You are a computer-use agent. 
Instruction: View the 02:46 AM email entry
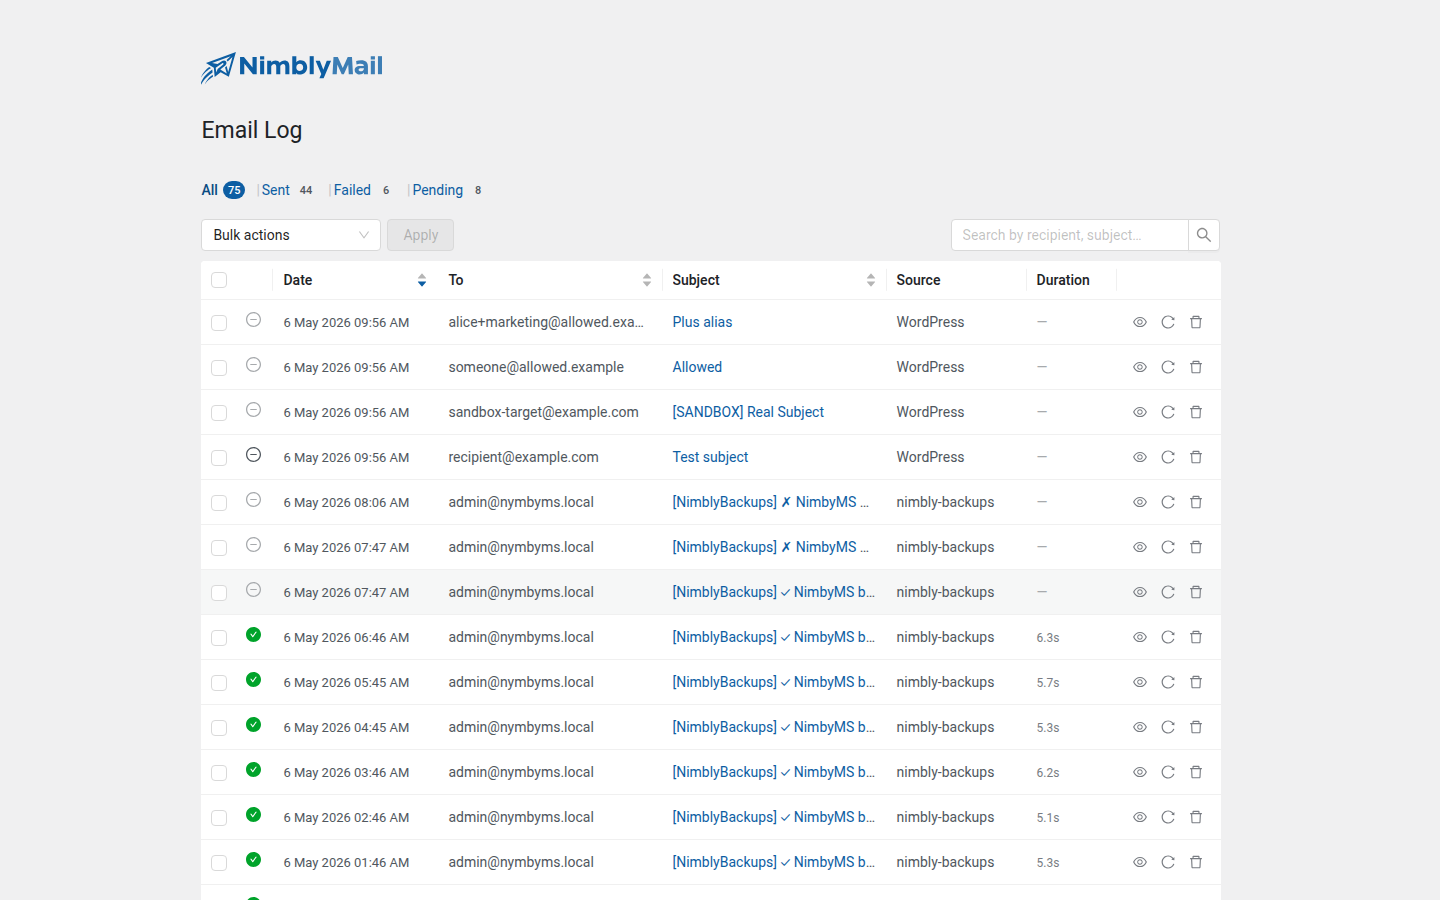(x=1139, y=817)
